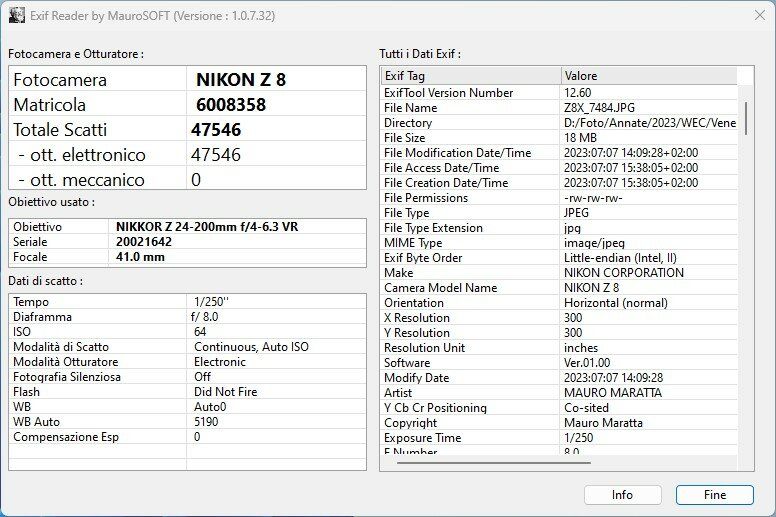This screenshot has width=776, height=517.
Task: Select File Permissions value -rw-rw-rw-
Action: (593, 198)
